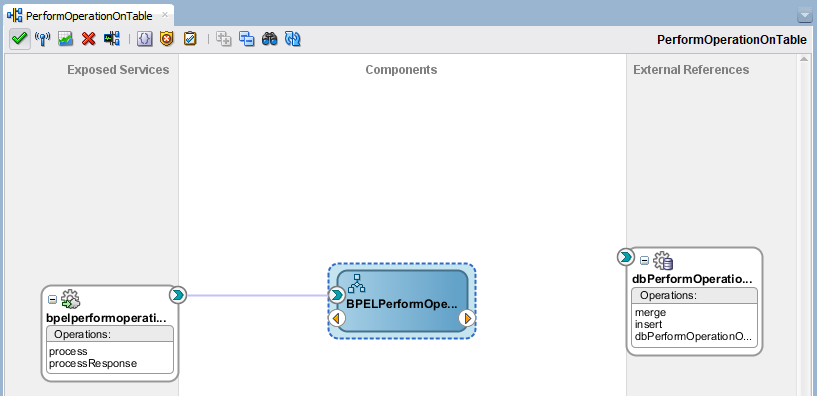Viewport: 817px width, 396px height.
Task: Click the BPEL component right orange arrow
Action: point(467,317)
